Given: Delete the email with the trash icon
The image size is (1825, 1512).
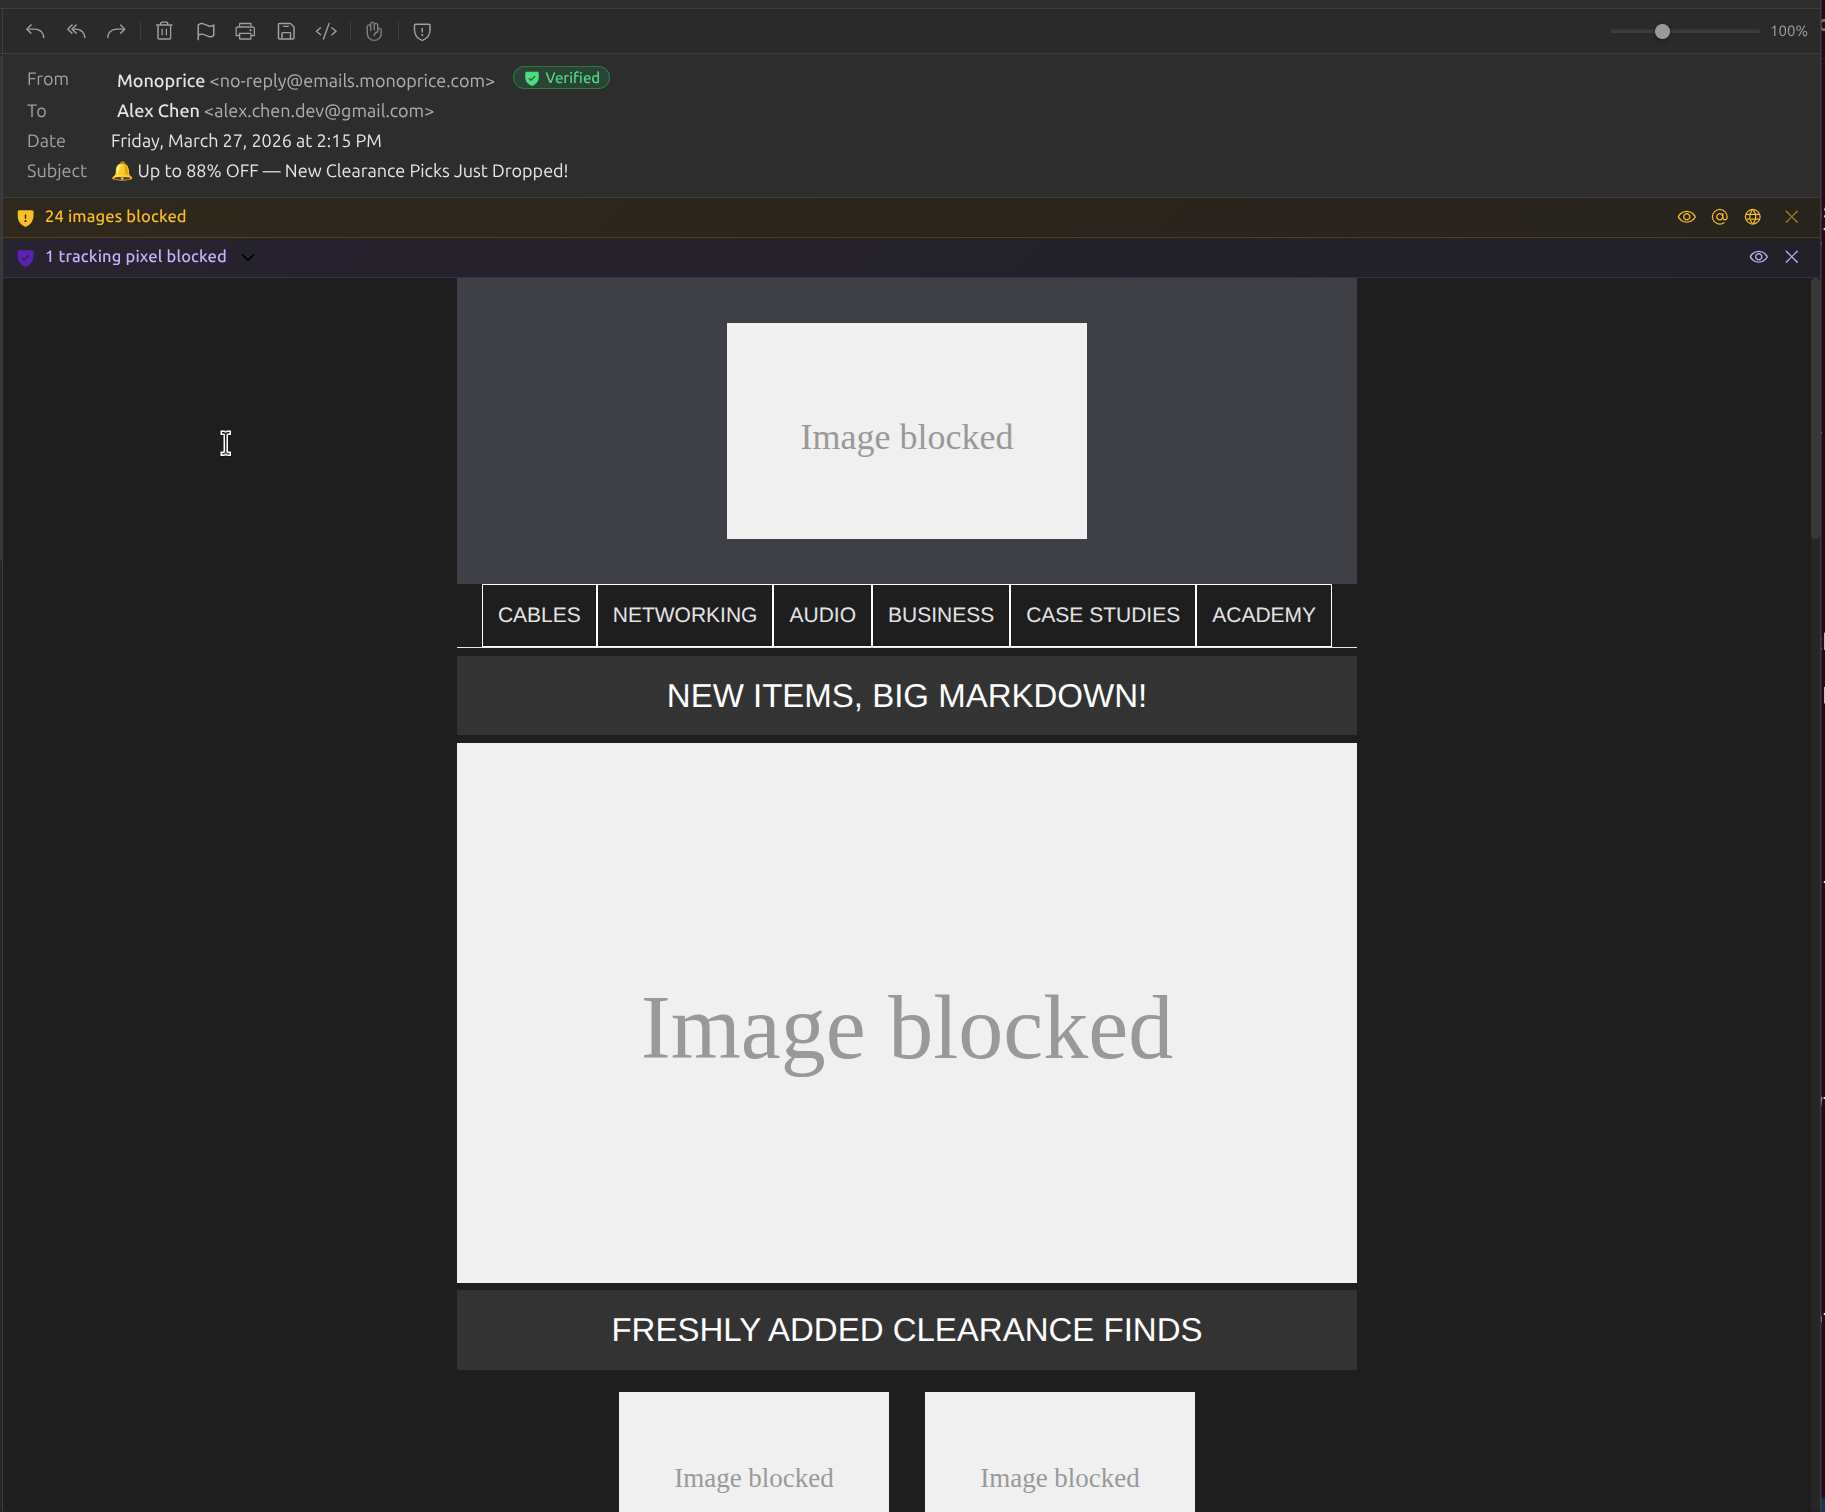Looking at the screenshot, I should tap(164, 31).
